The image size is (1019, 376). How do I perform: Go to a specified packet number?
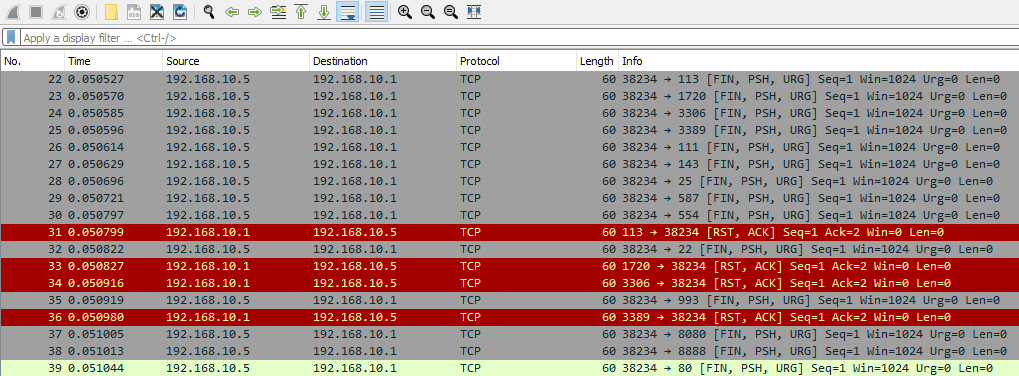click(x=278, y=12)
